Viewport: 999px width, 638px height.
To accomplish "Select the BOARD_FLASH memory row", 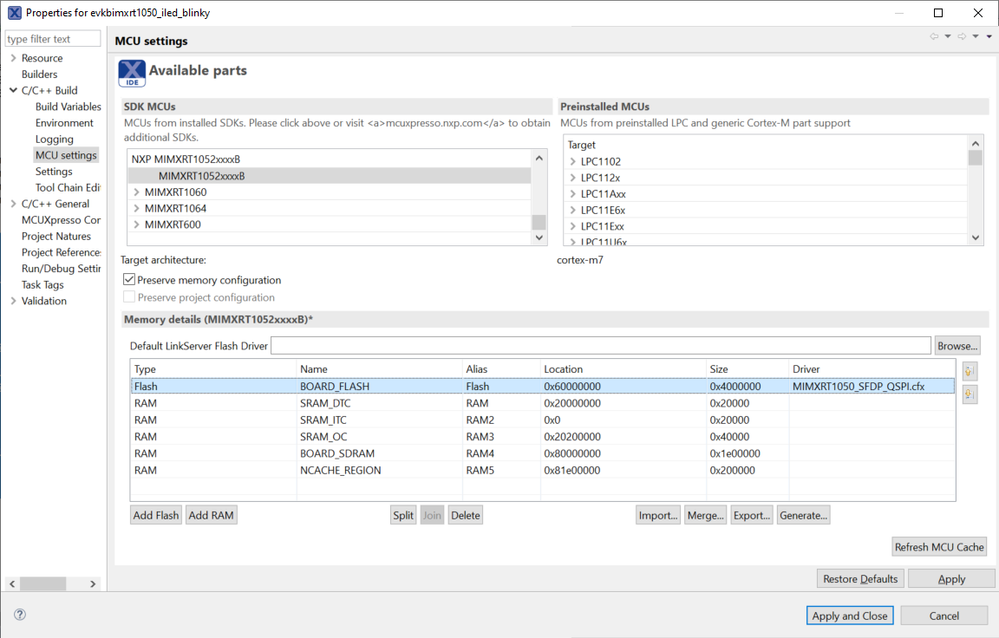I will click(x=543, y=386).
